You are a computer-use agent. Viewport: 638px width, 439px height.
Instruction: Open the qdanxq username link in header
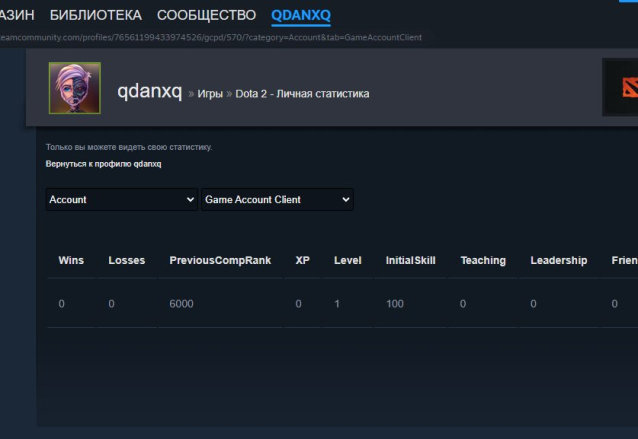[x=149, y=92]
